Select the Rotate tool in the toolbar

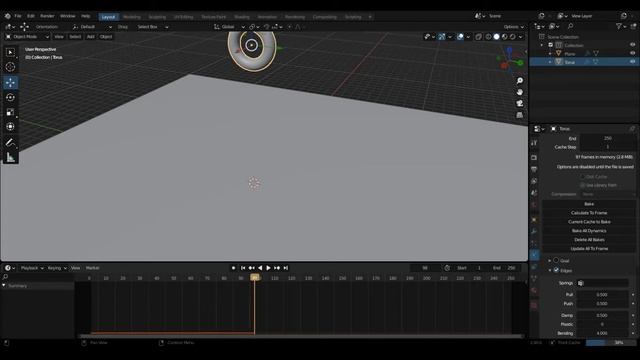coord(10,98)
